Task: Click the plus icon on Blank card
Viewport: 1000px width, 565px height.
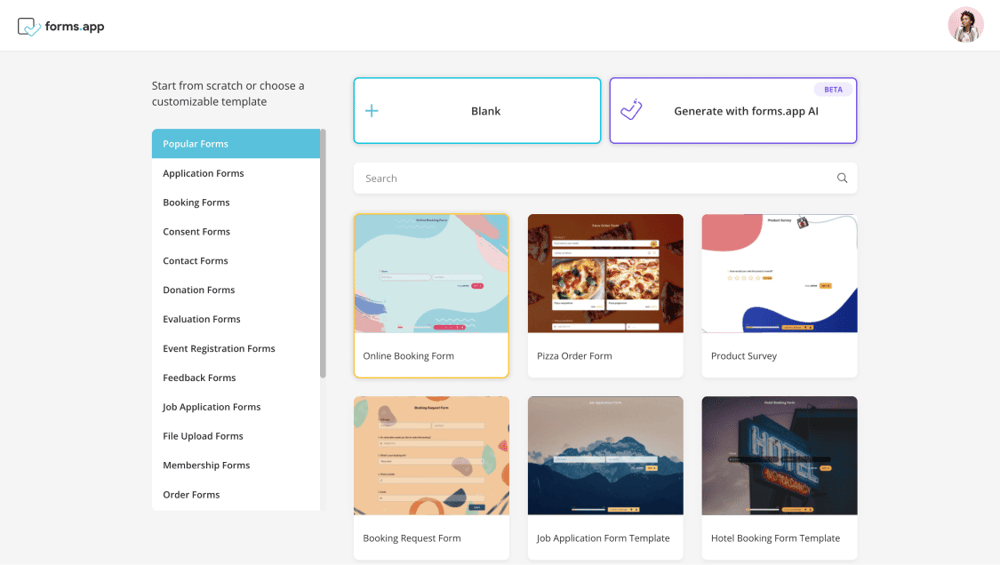Action: click(x=372, y=111)
